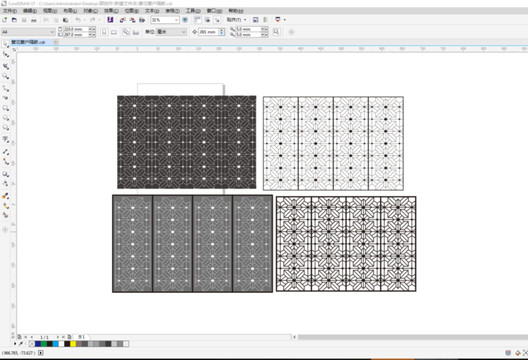Click the Print icon in the standard toolbar
This screenshot has width=528, height=360.
coord(34,20)
